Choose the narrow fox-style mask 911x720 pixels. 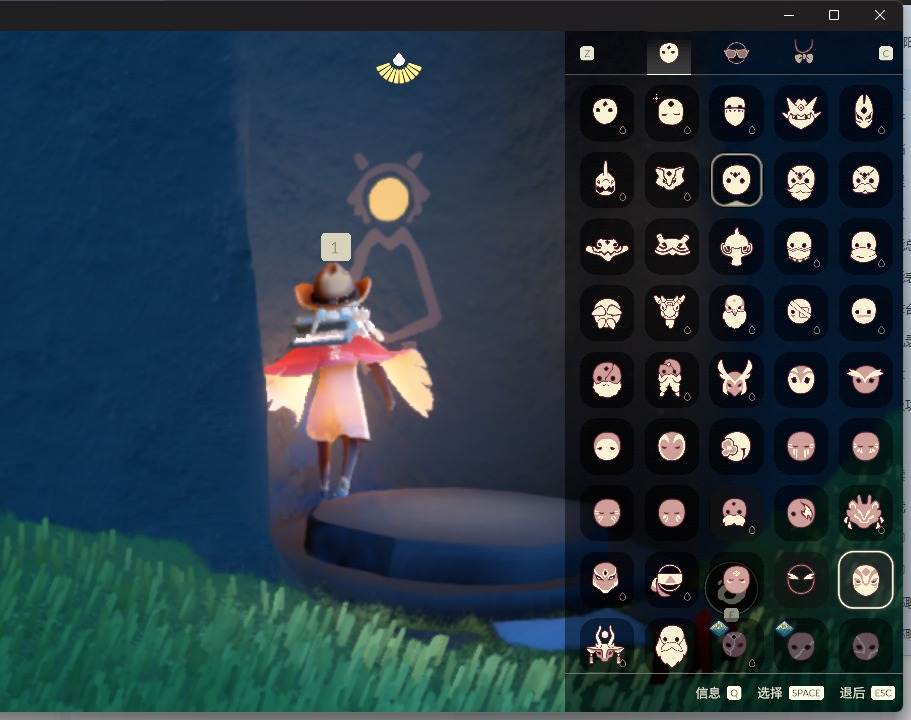click(x=865, y=113)
